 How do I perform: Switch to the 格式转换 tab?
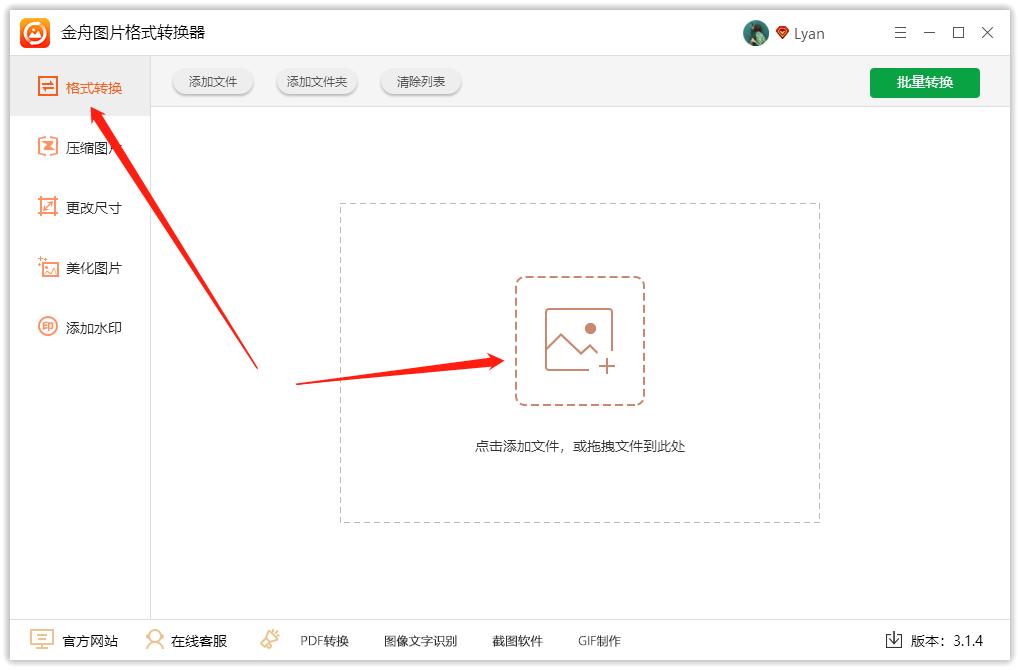click(x=80, y=88)
